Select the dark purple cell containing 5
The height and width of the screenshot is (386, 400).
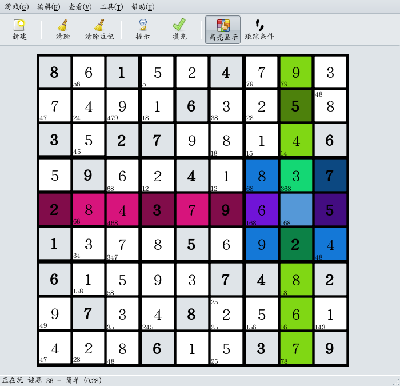click(330, 210)
